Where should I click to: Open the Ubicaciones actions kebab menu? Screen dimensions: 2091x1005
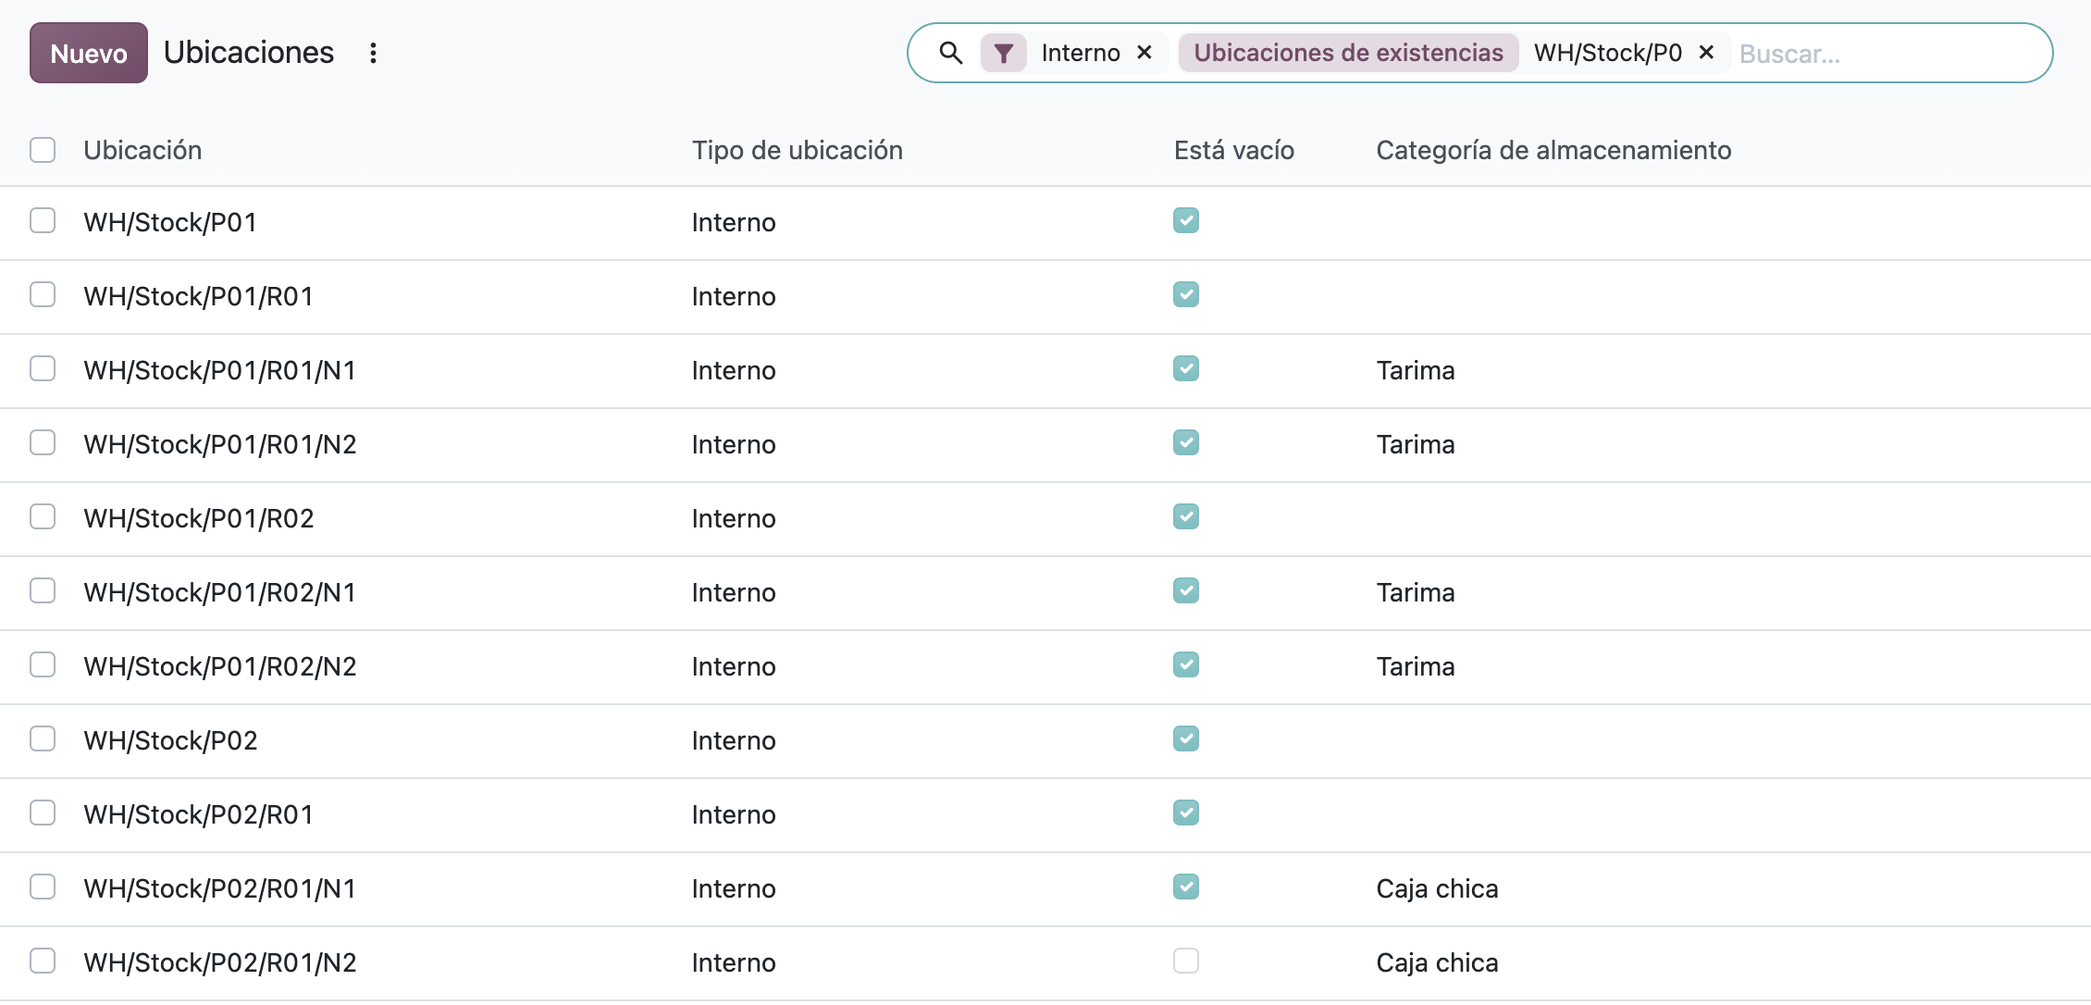coord(373,53)
